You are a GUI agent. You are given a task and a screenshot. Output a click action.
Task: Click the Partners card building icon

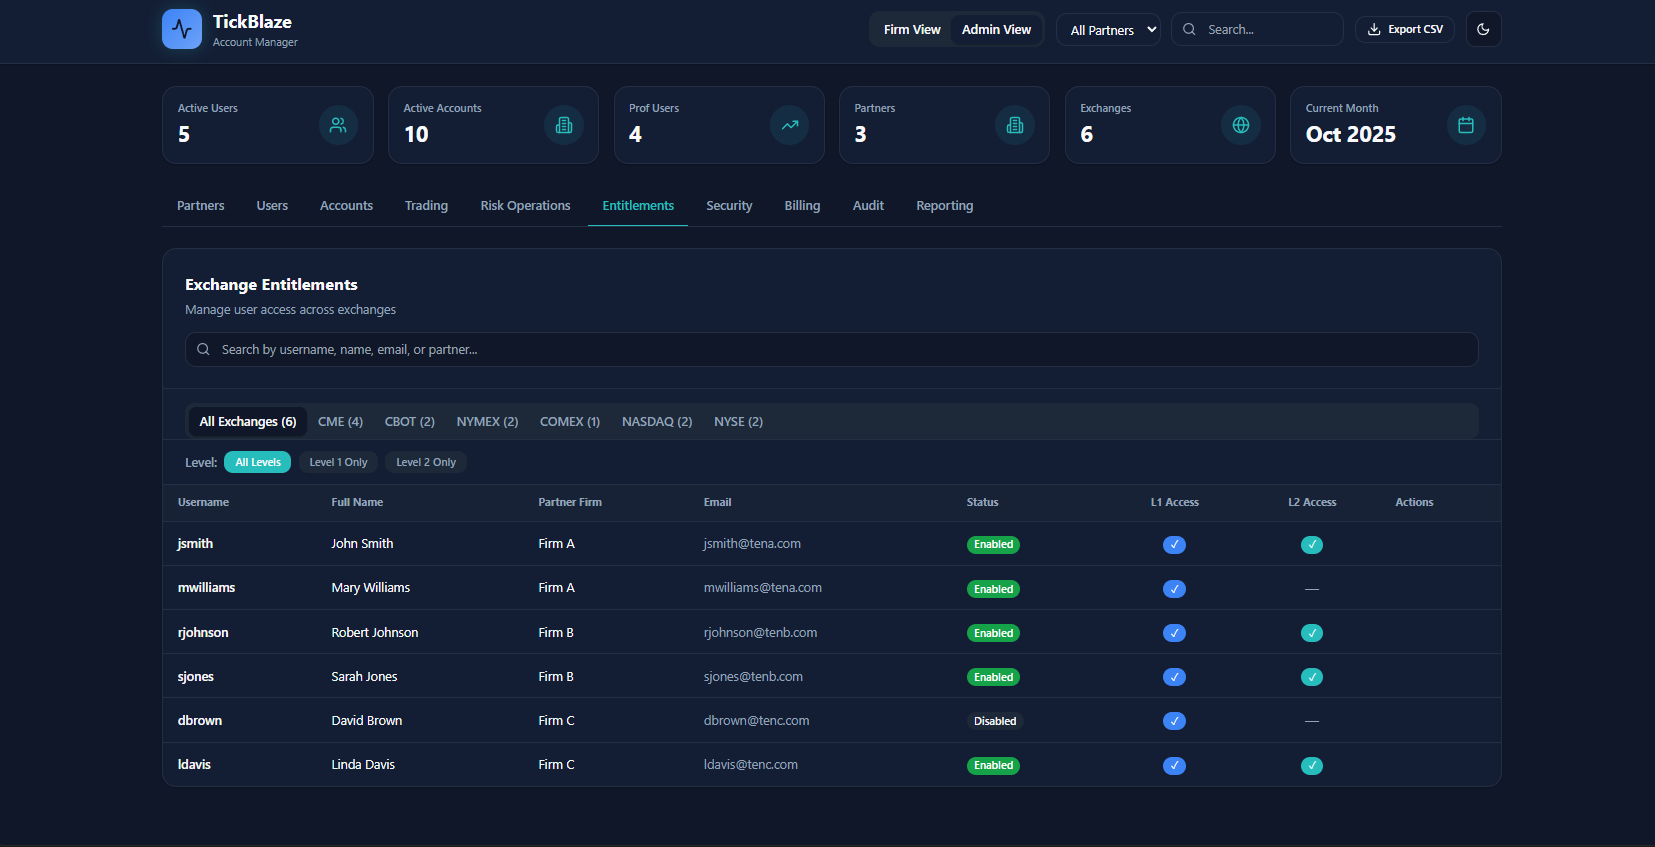pos(1015,125)
